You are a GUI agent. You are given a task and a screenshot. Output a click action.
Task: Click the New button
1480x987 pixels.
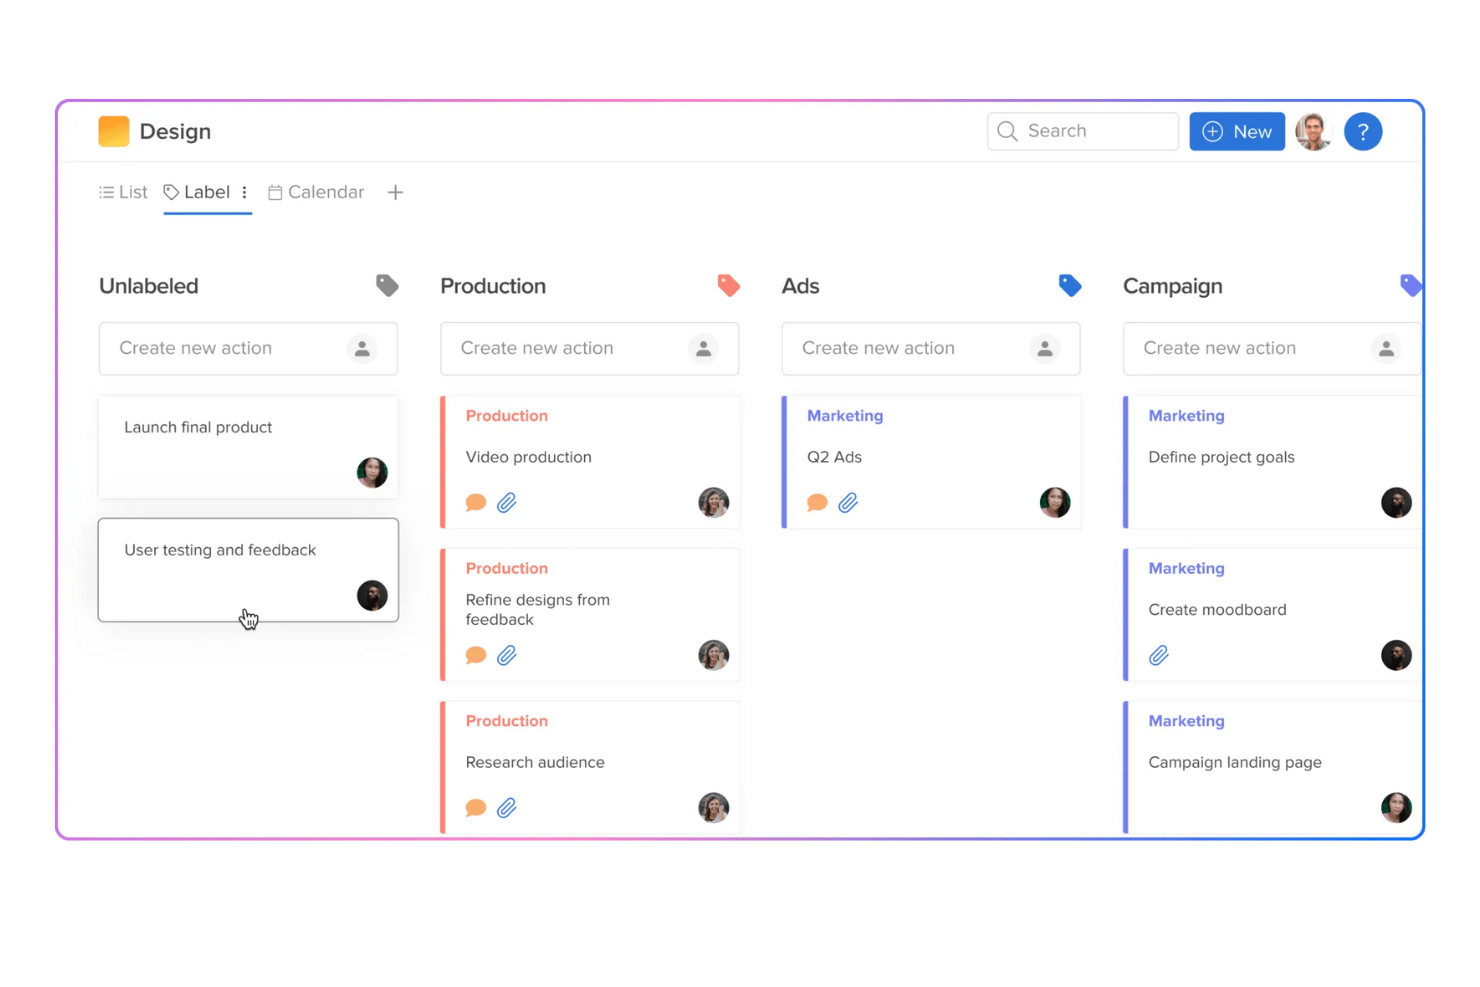point(1237,132)
